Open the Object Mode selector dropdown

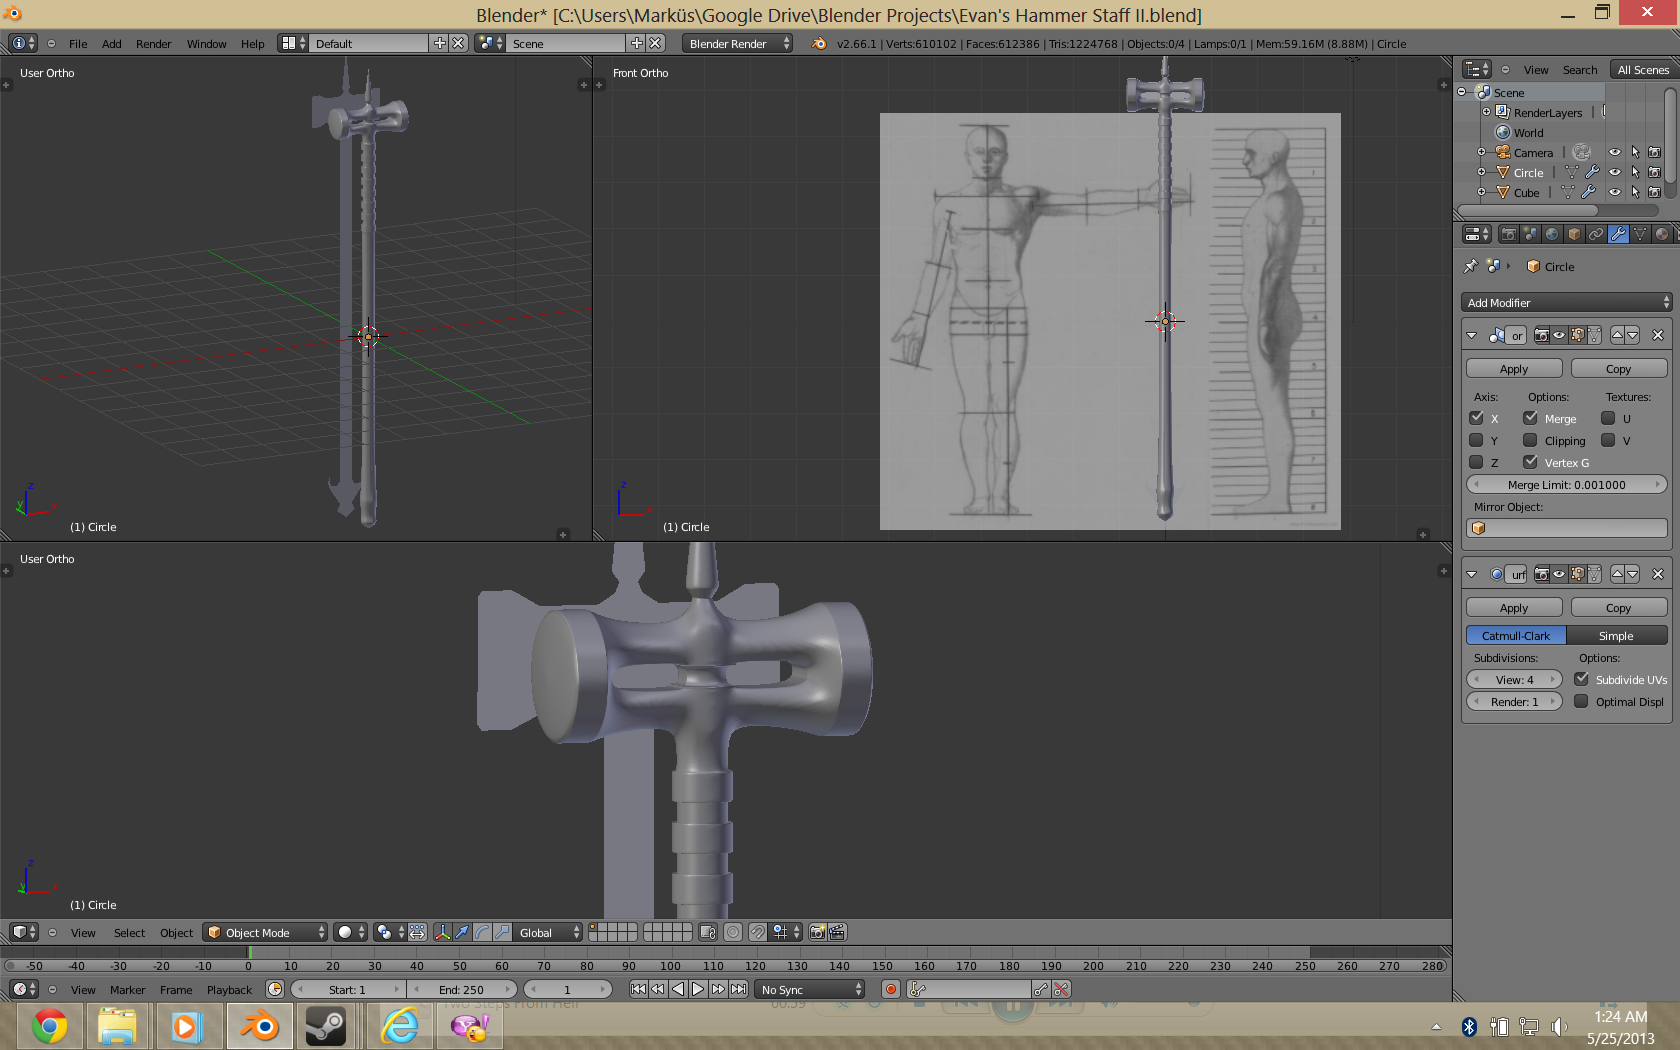click(x=266, y=932)
